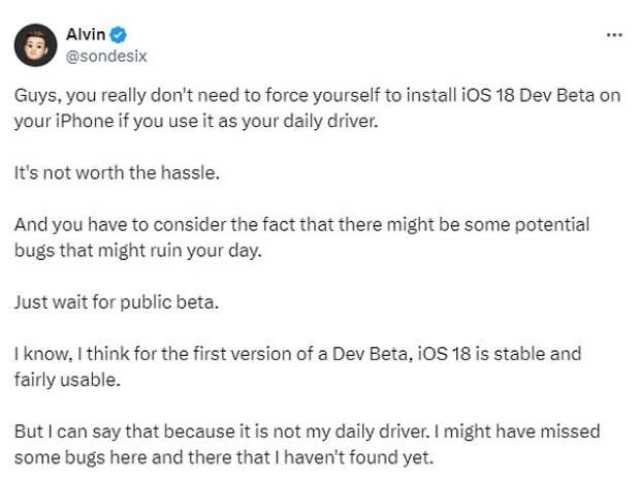Viewport: 640px width, 483px height.
Task: Select the phrase 'public beta' in the tweet
Action: tap(168, 303)
